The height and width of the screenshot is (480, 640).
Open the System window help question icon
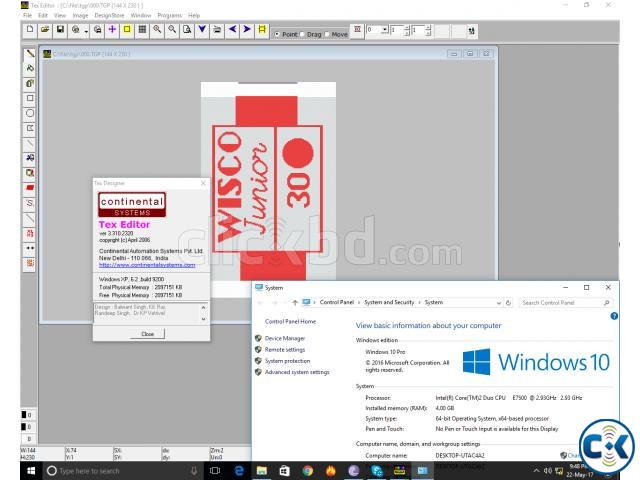tap(614, 316)
